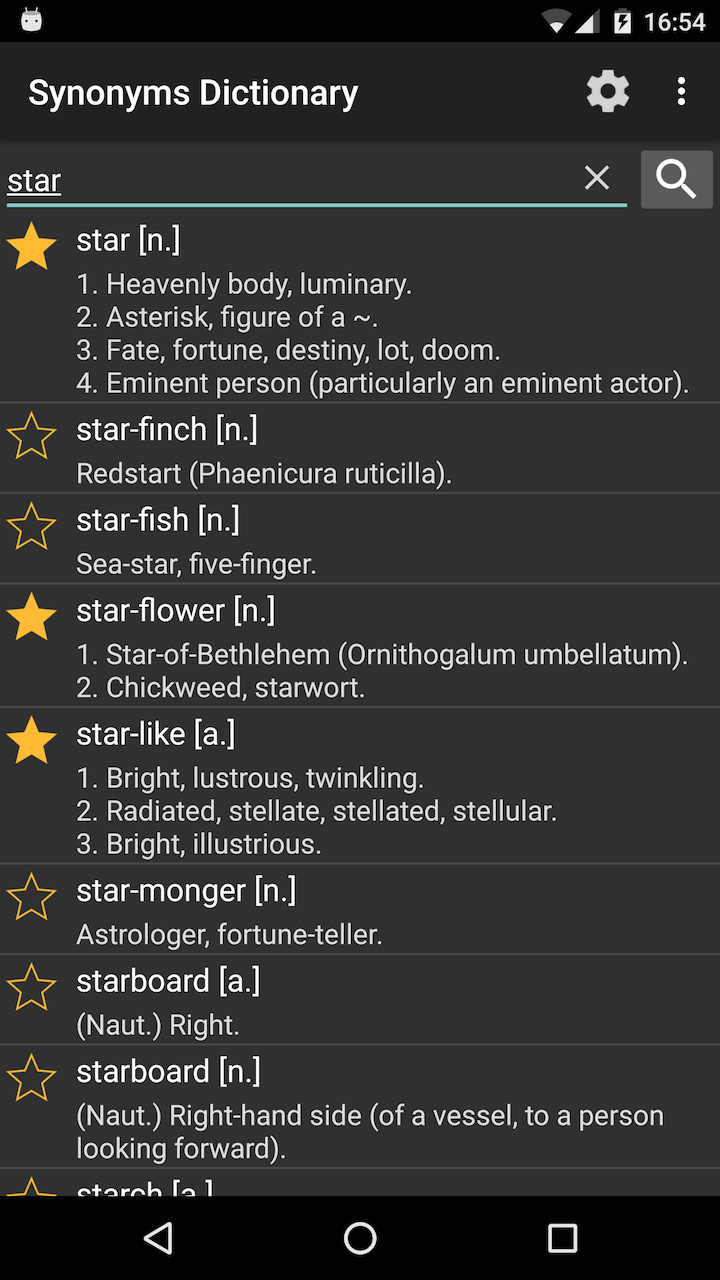
Task: Unstar the 'star-like' entry
Action: pos(32,740)
